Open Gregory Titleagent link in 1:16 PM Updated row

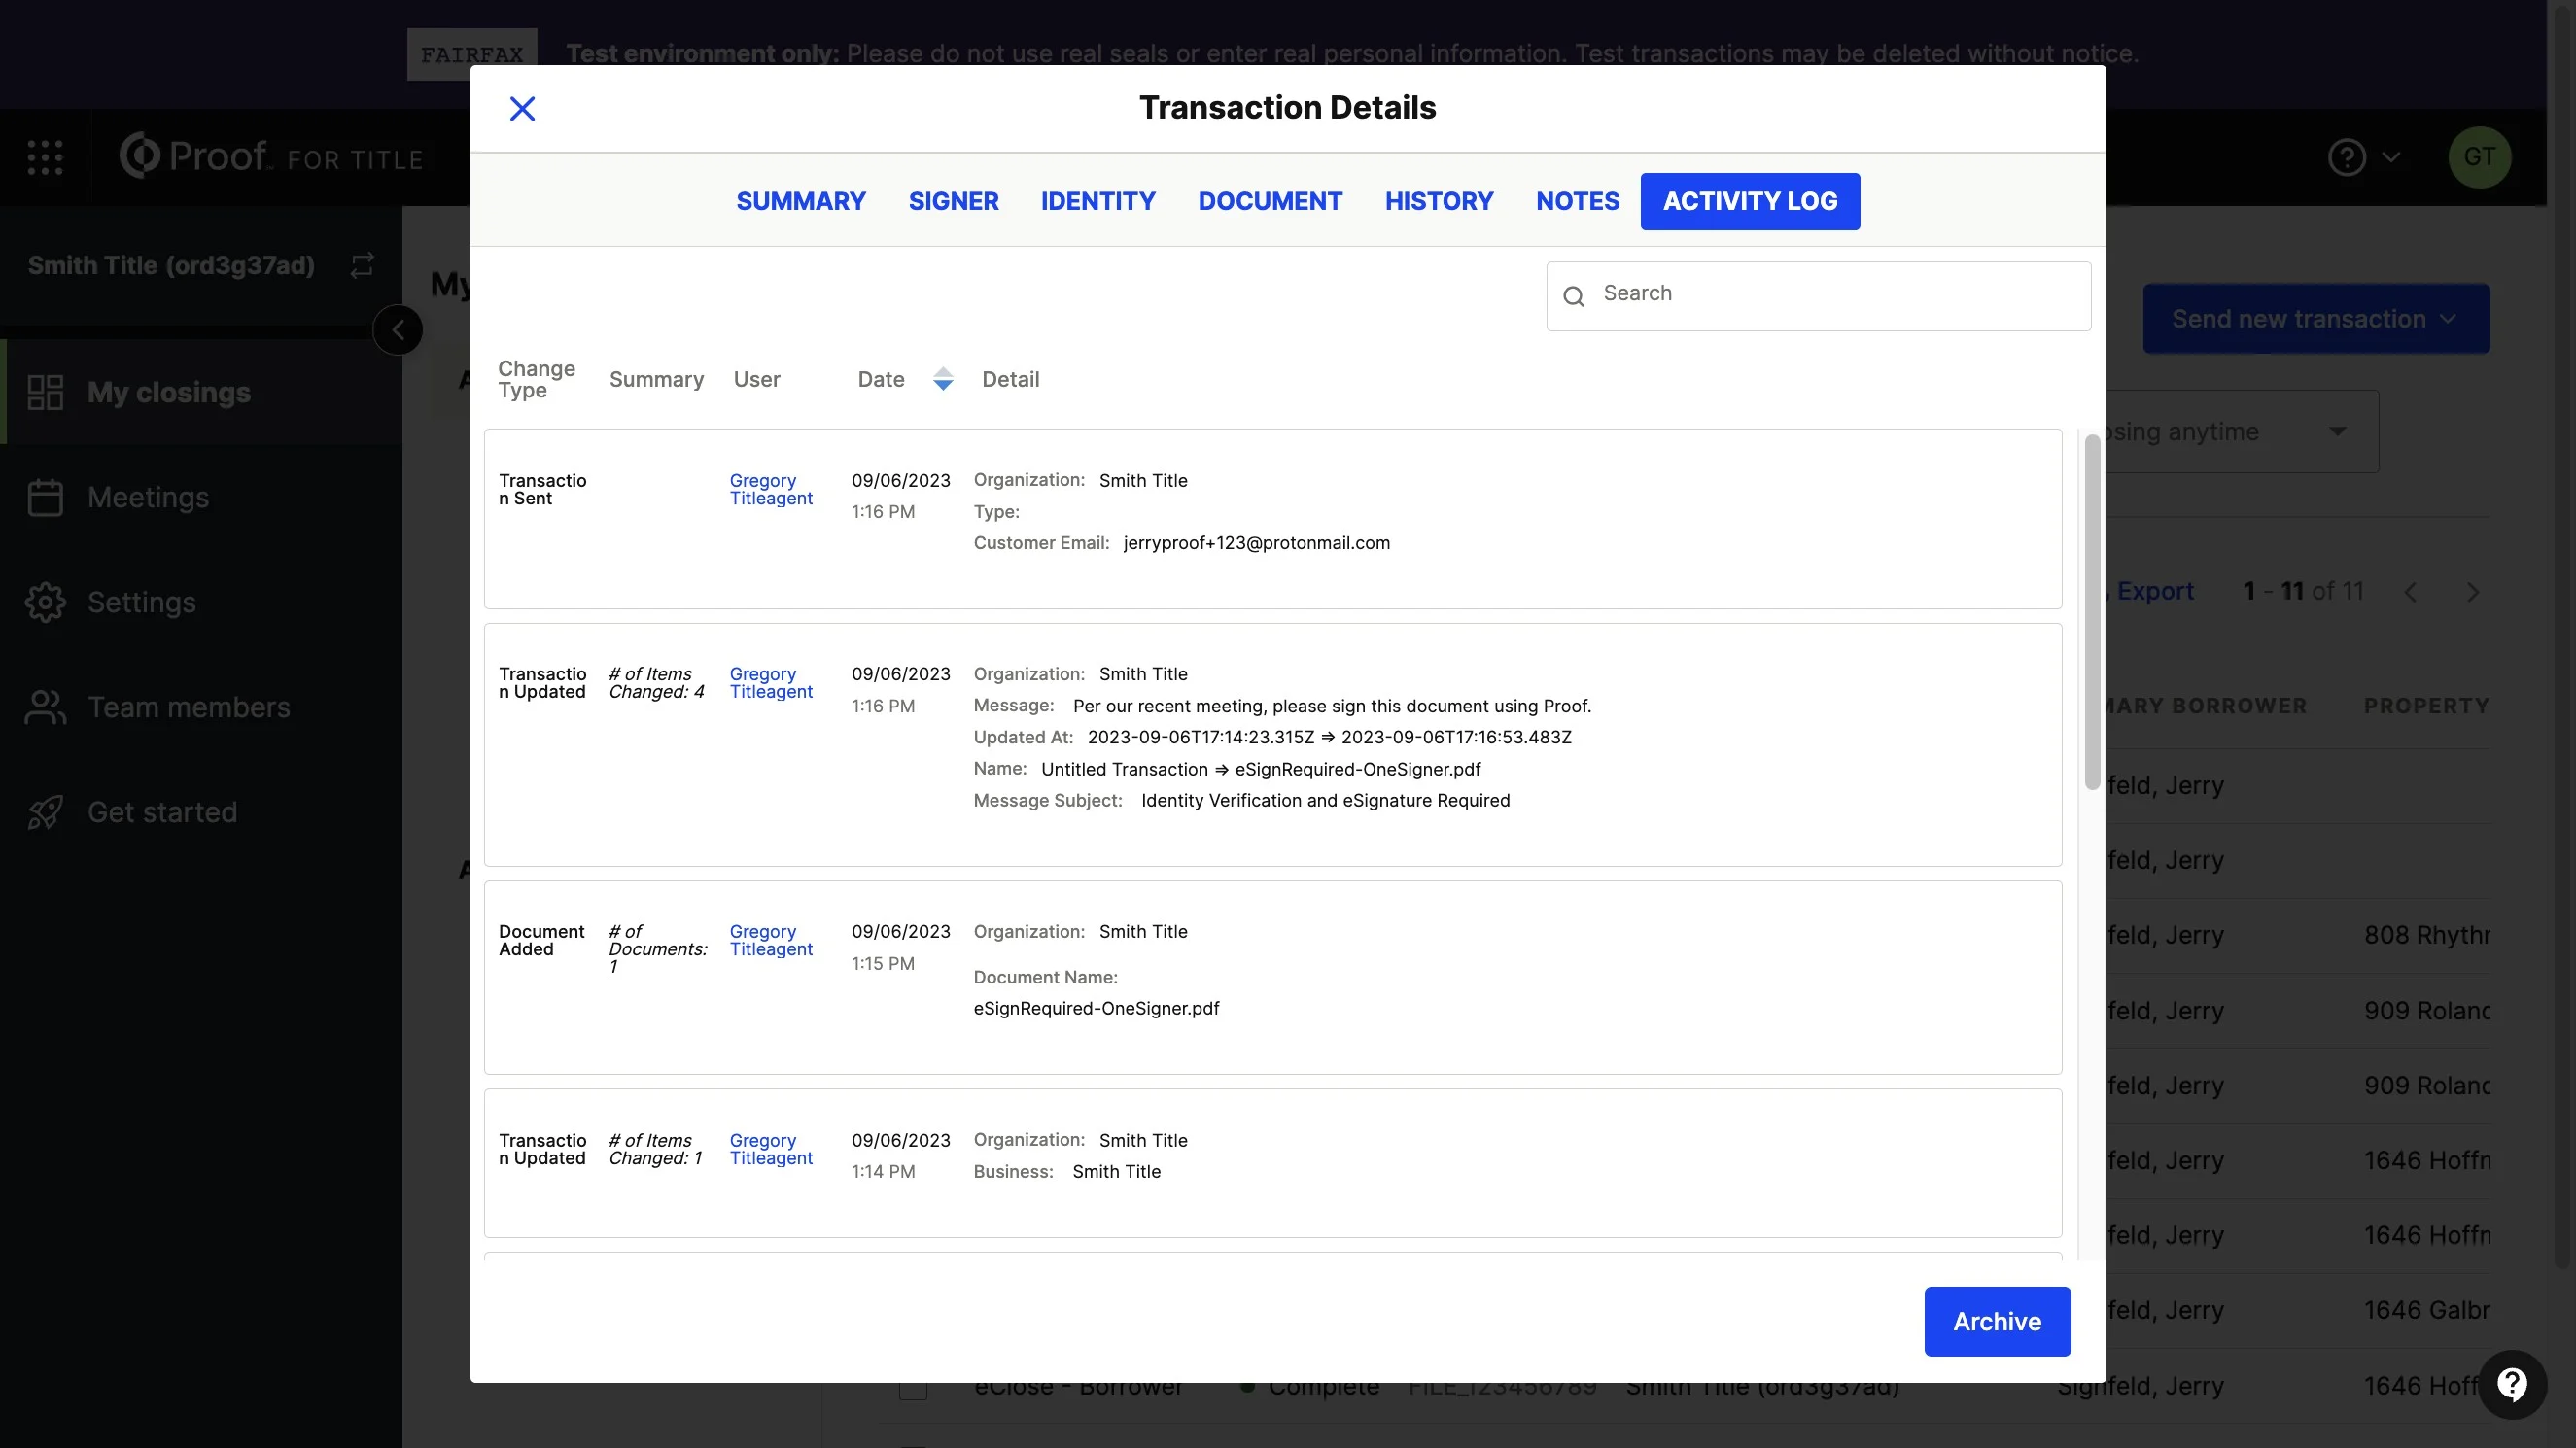pos(771,682)
